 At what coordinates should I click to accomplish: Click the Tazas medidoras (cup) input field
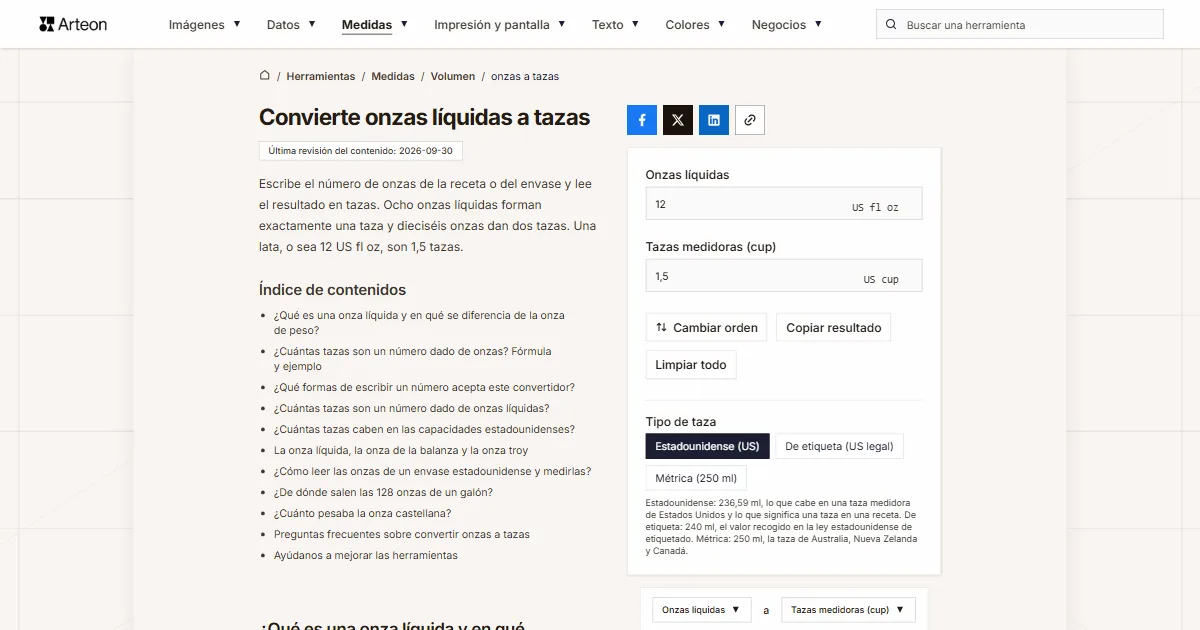click(x=784, y=276)
